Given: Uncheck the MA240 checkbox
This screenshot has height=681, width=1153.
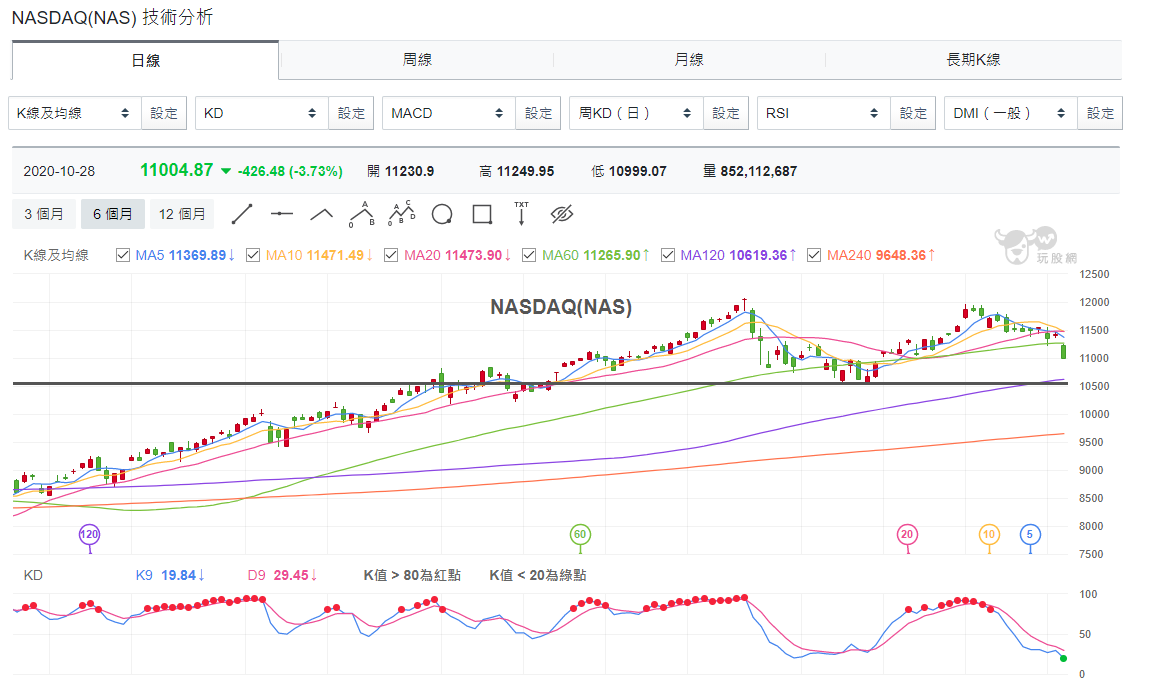Looking at the screenshot, I should [x=814, y=255].
